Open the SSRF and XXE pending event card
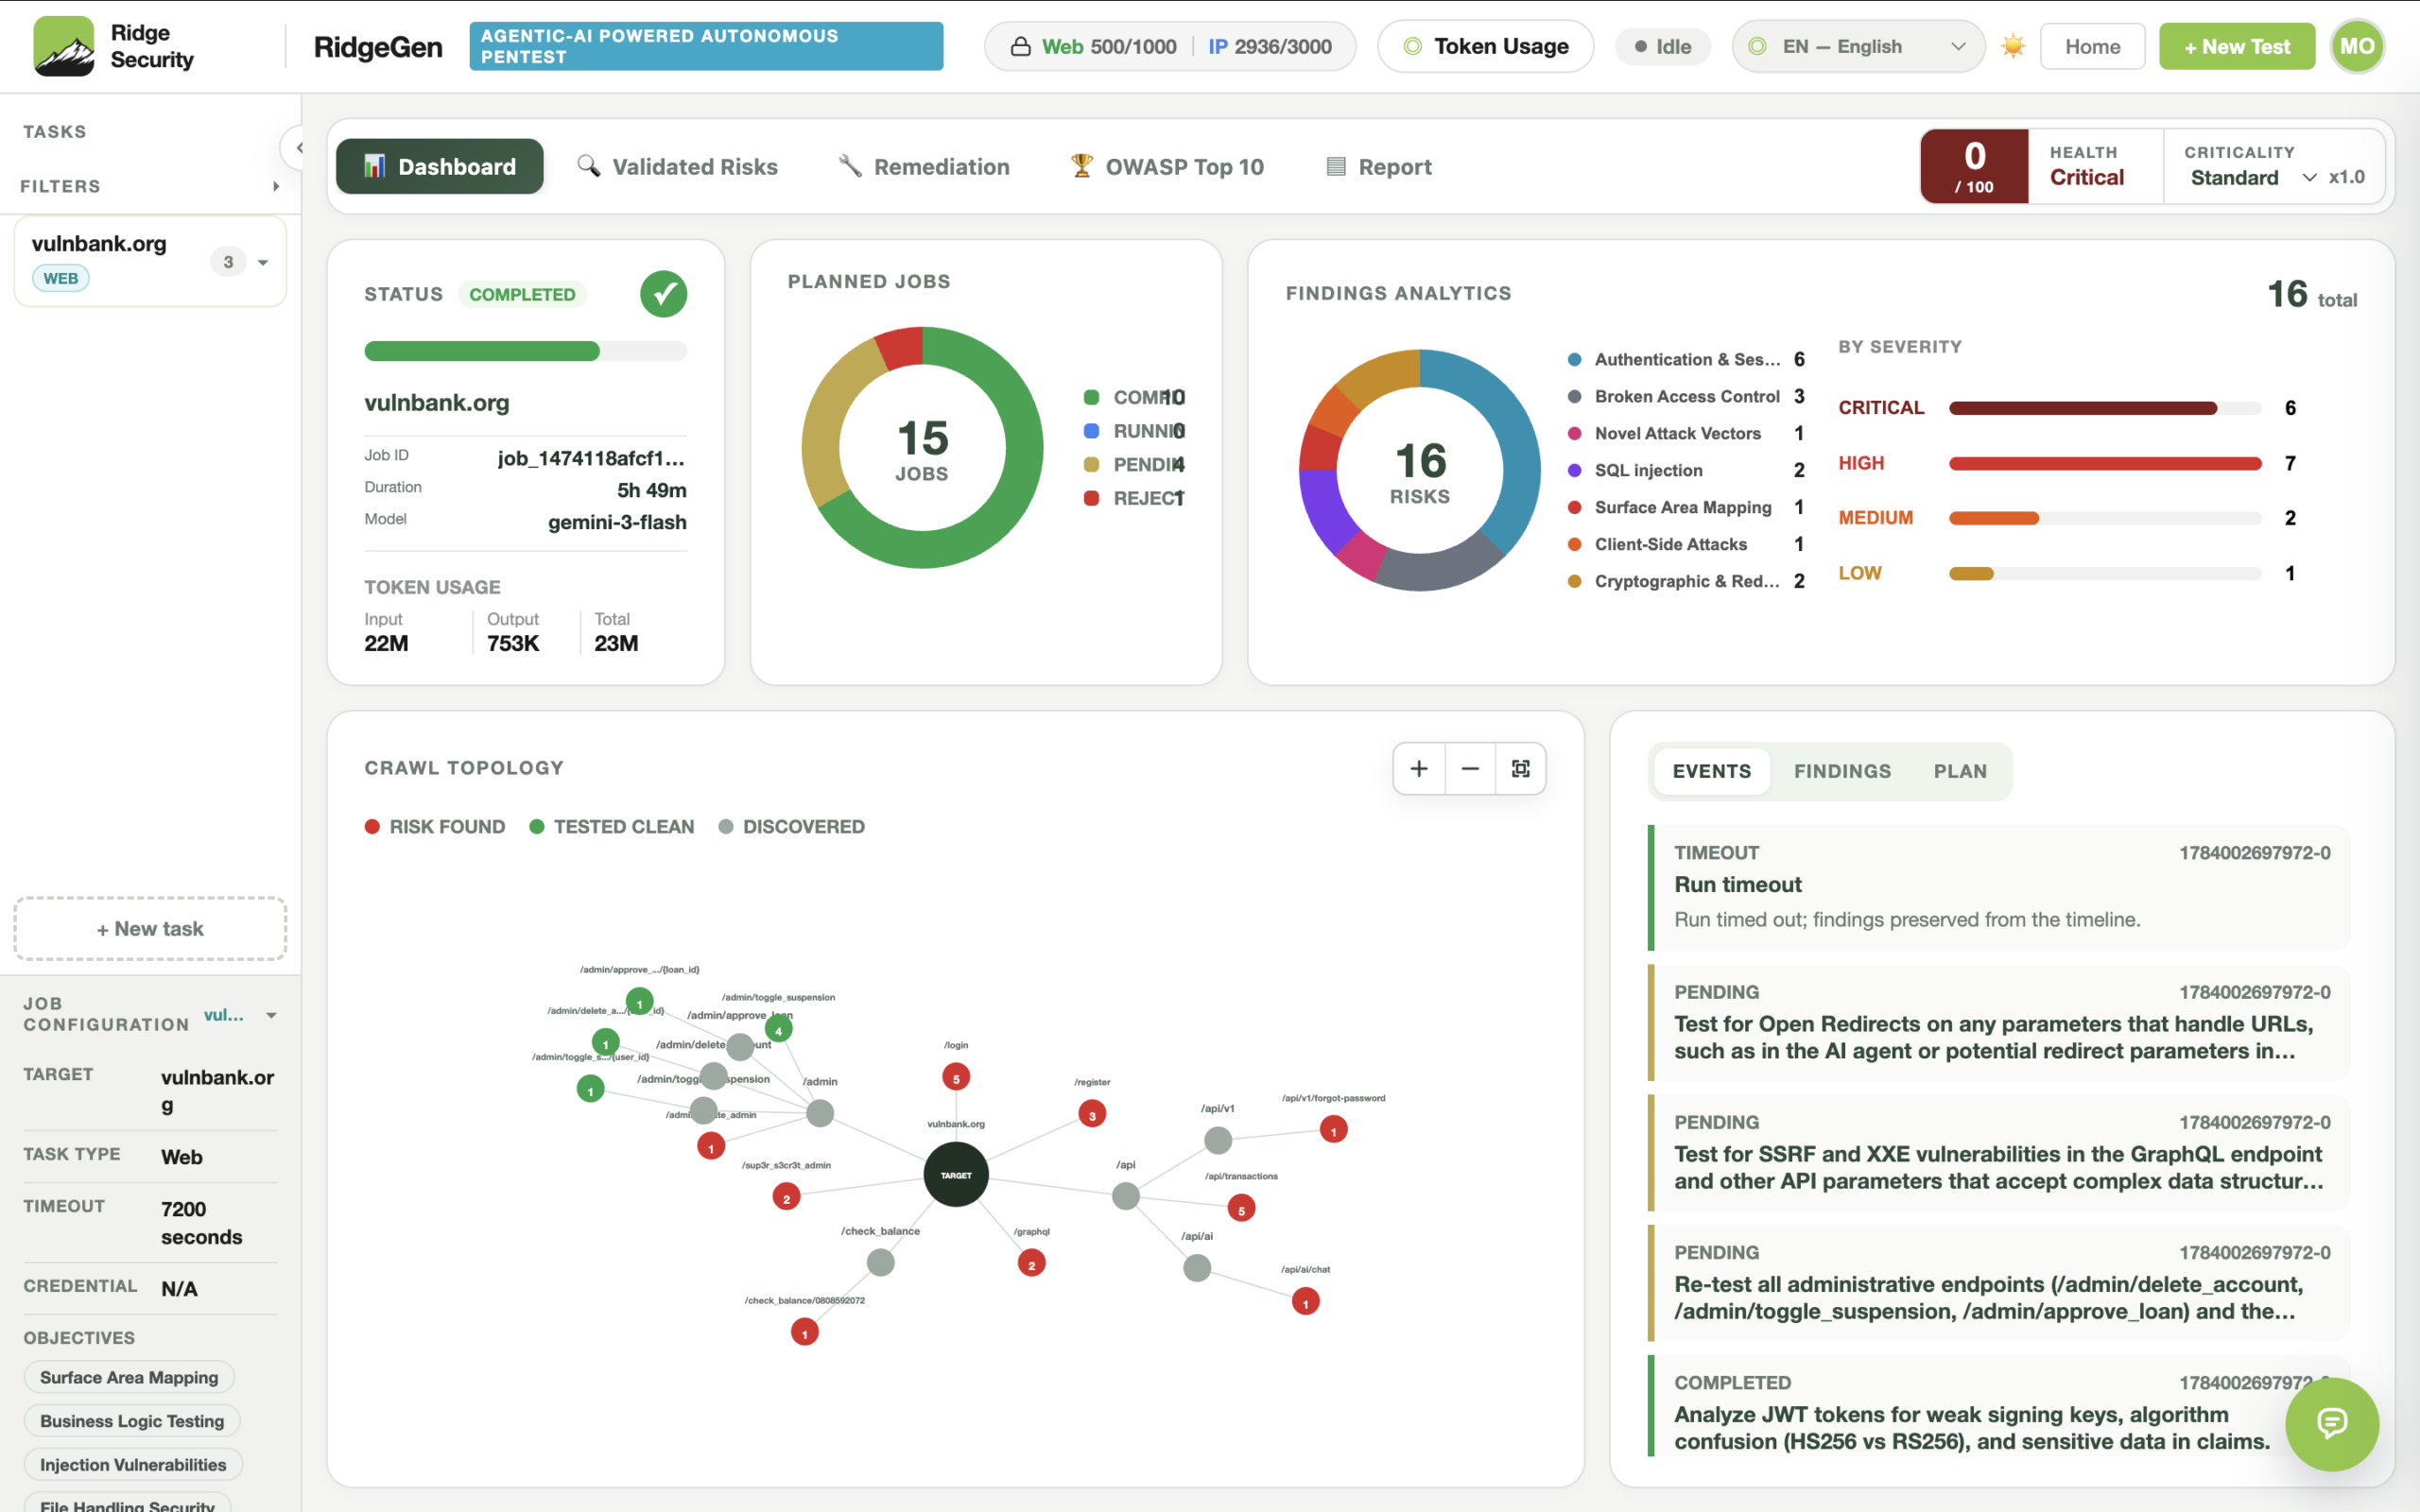The height and width of the screenshot is (1512, 2420). coord(1998,1153)
